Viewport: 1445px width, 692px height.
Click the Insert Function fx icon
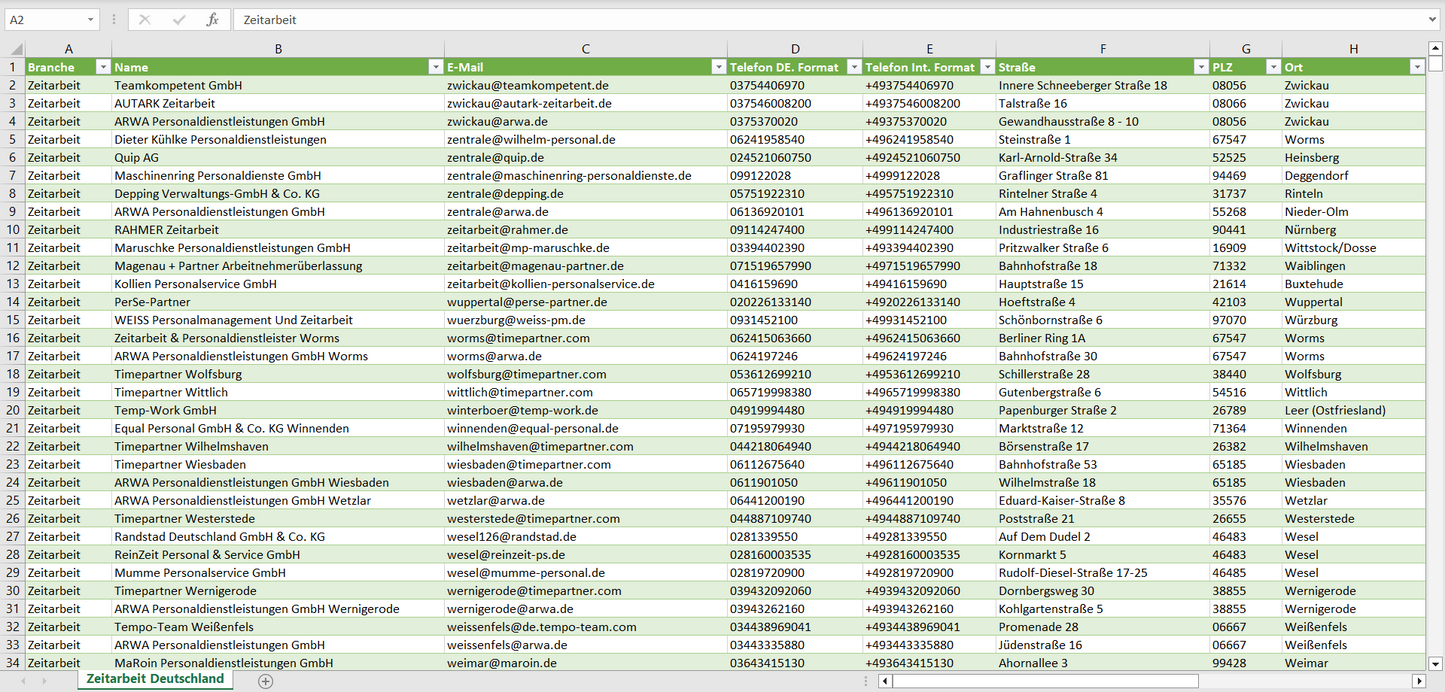point(212,20)
